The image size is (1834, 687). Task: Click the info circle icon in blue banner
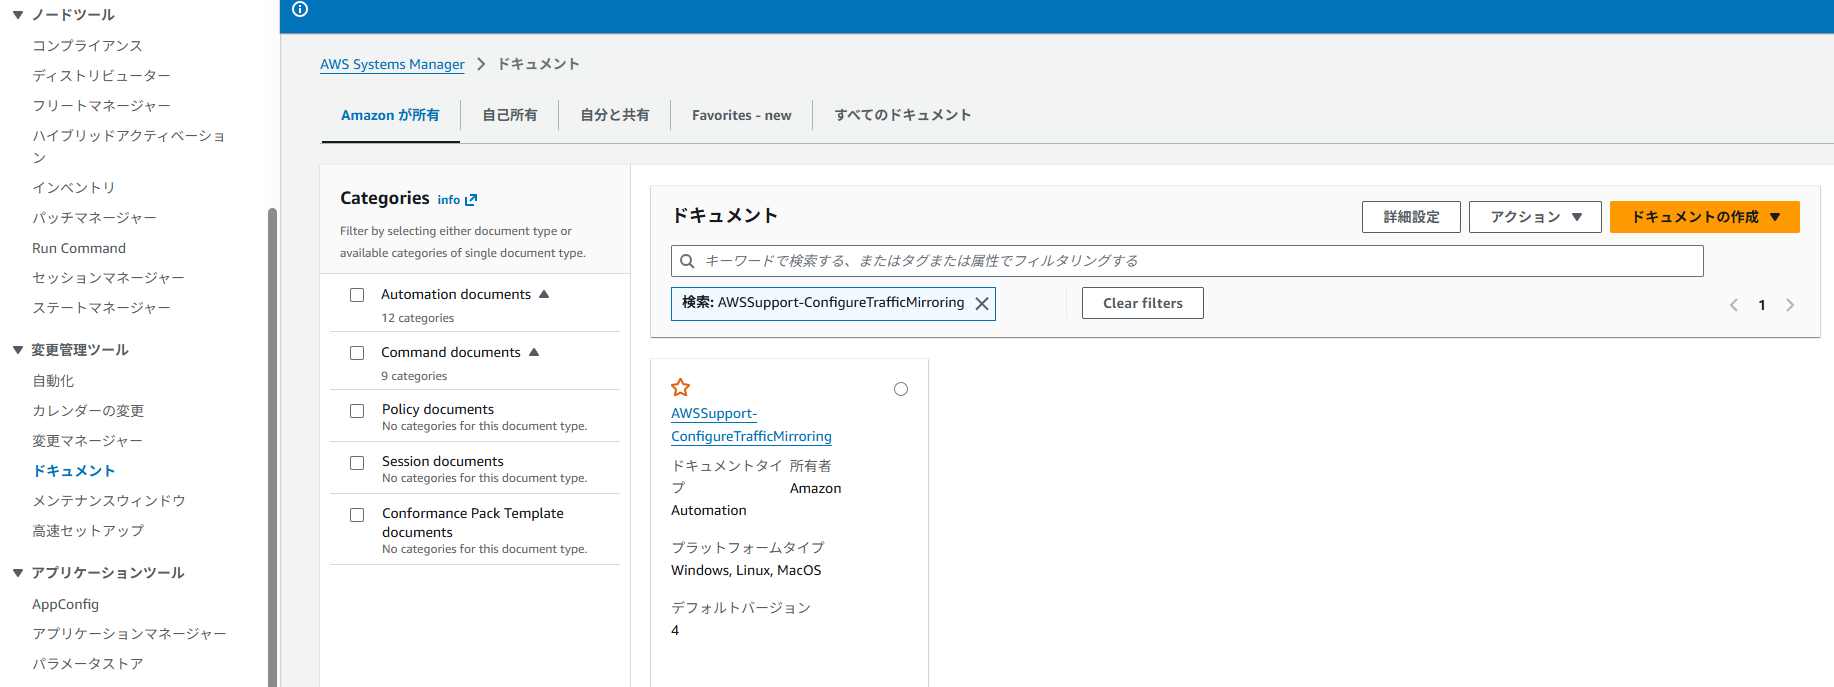coord(300,9)
